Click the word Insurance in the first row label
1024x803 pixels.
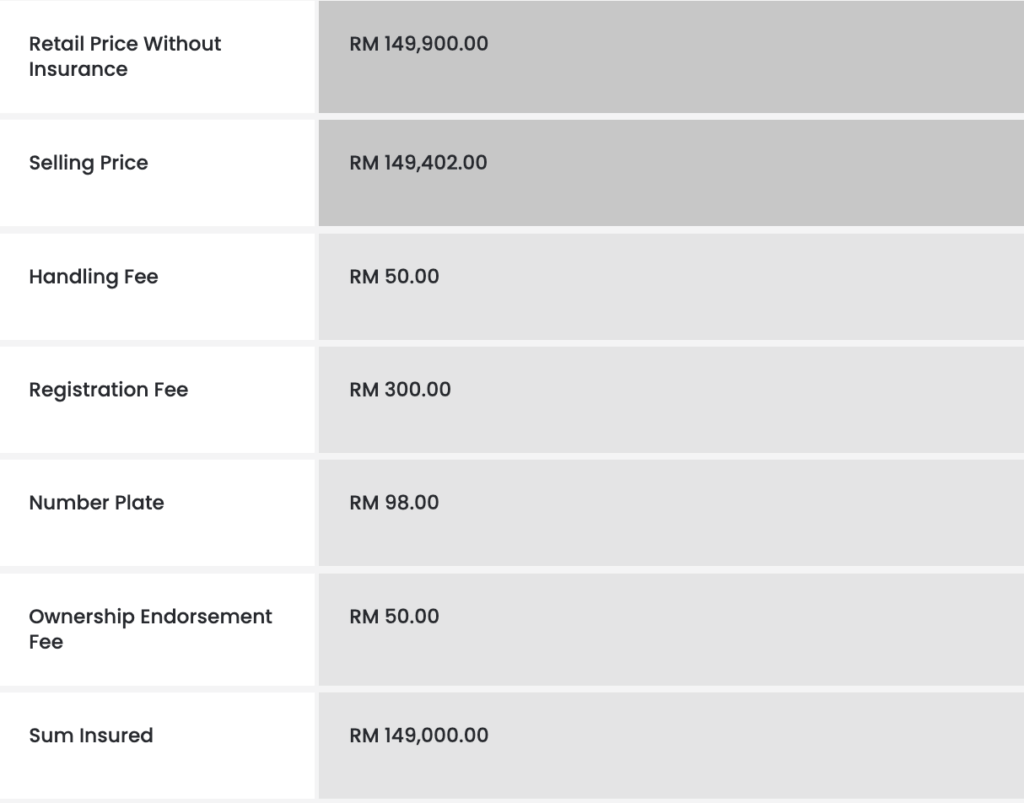coord(78,70)
